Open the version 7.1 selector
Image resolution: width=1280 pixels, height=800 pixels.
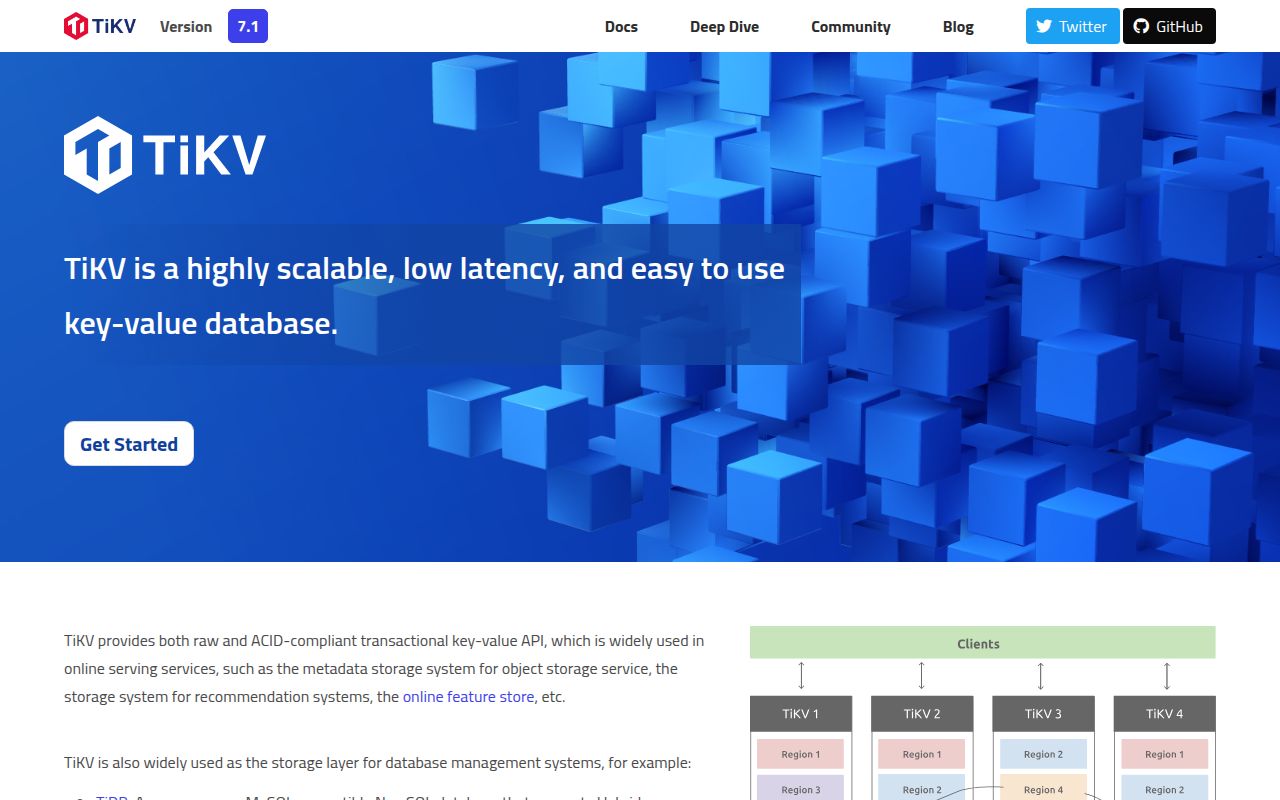pyautogui.click(x=248, y=26)
